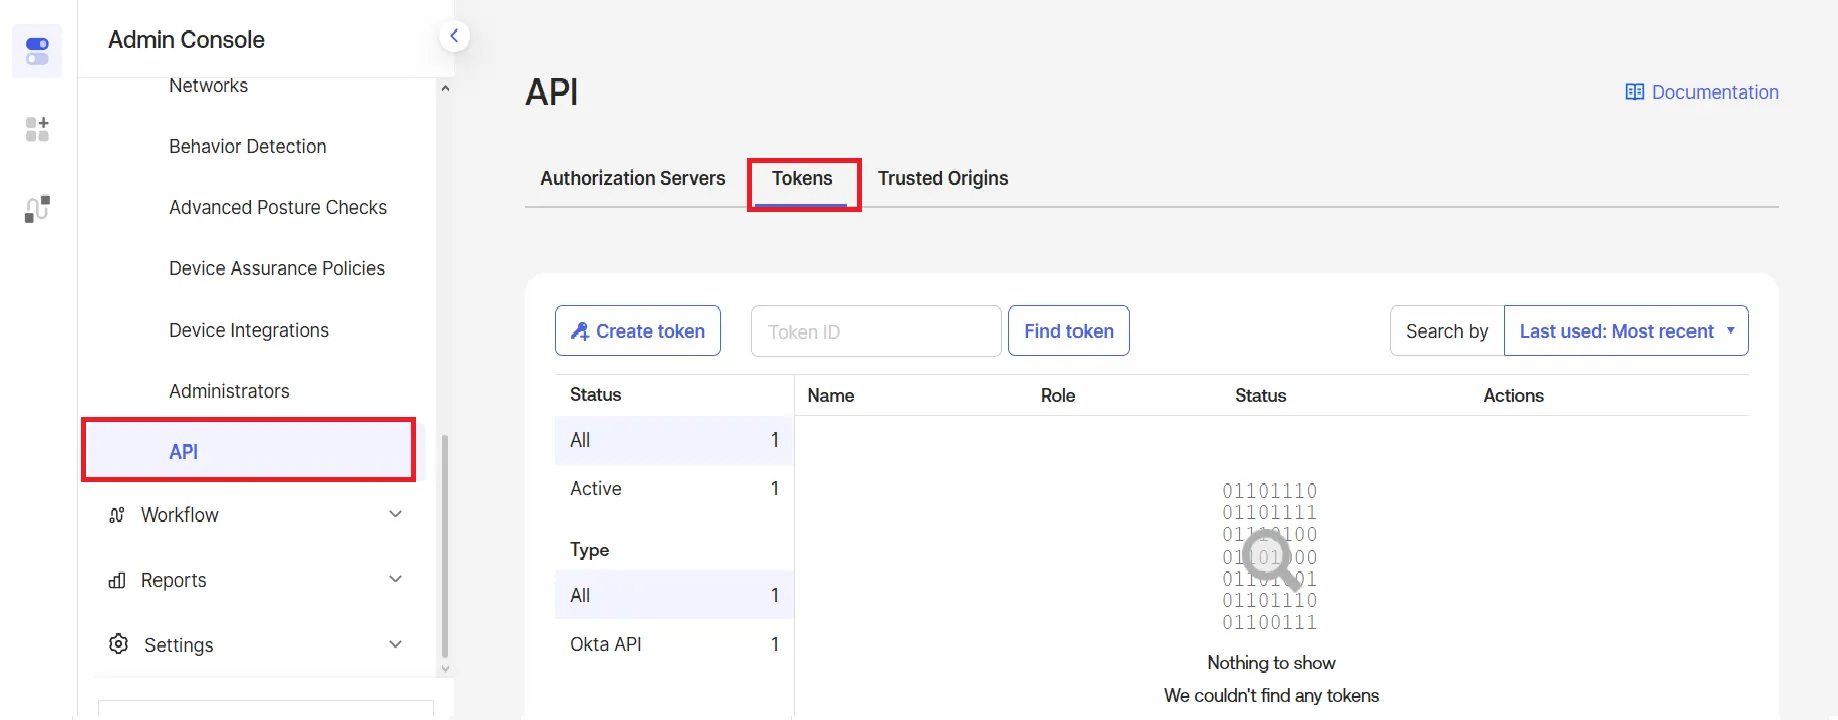Click the Reports chart icon
Image resolution: width=1838 pixels, height=720 pixels.
pos(117,580)
